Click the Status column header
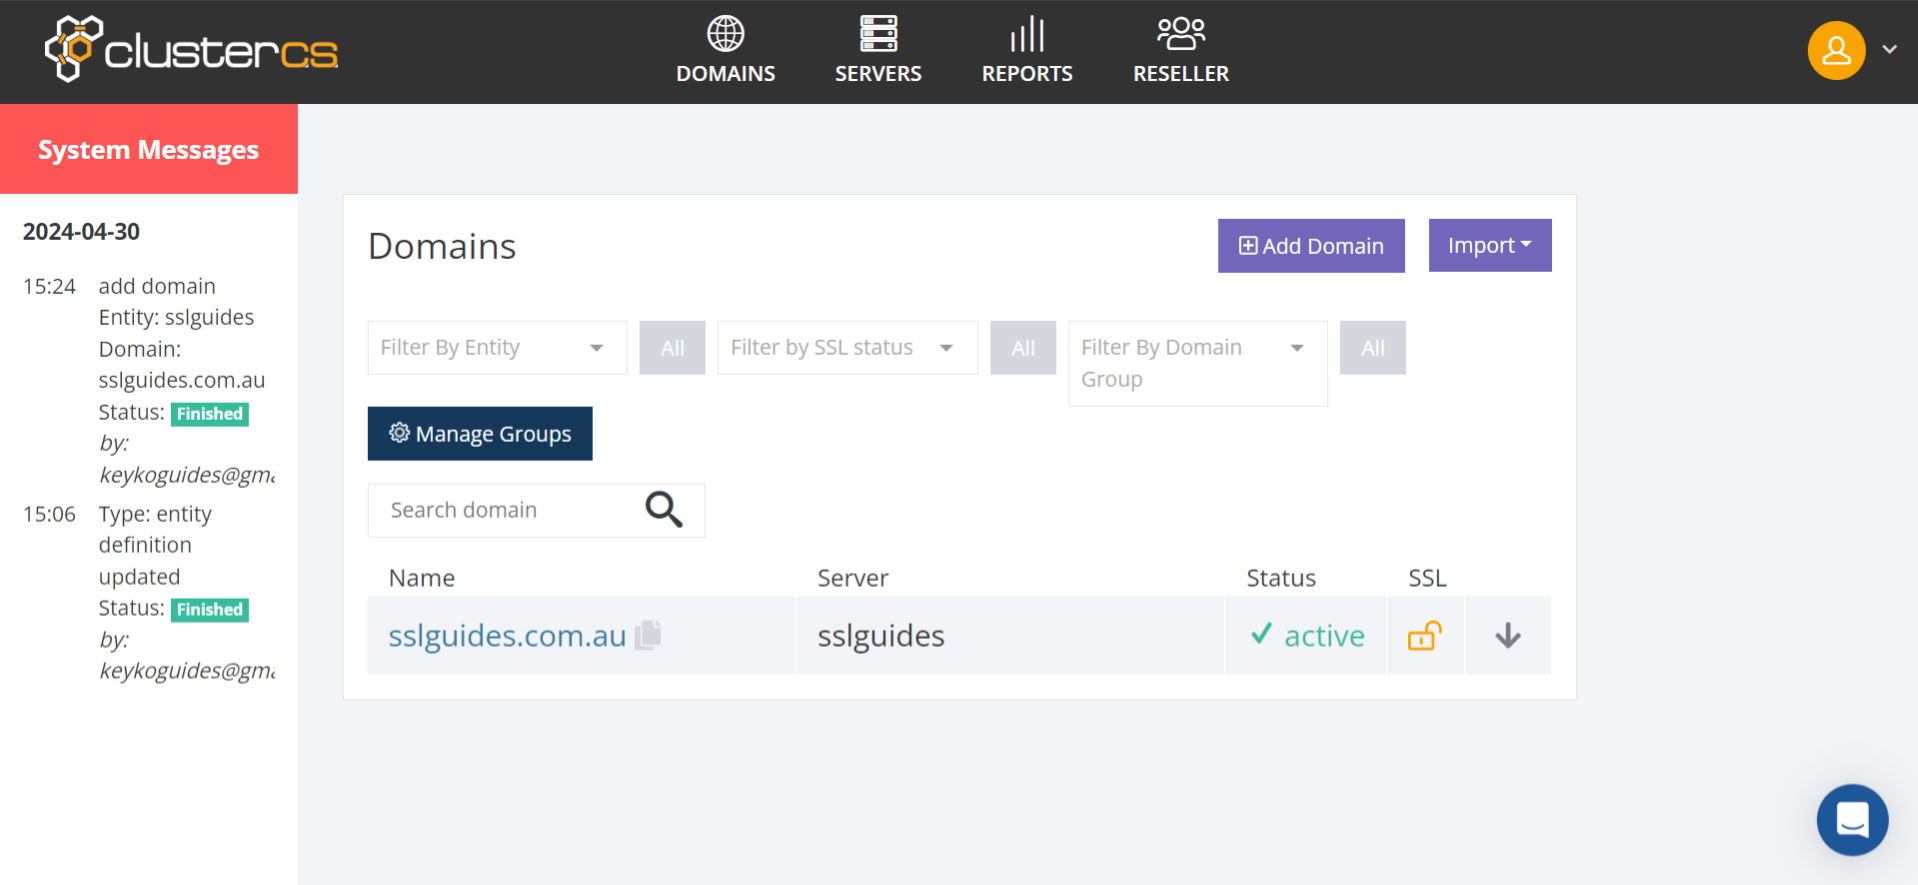This screenshot has height=885, width=1918. [x=1280, y=578]
